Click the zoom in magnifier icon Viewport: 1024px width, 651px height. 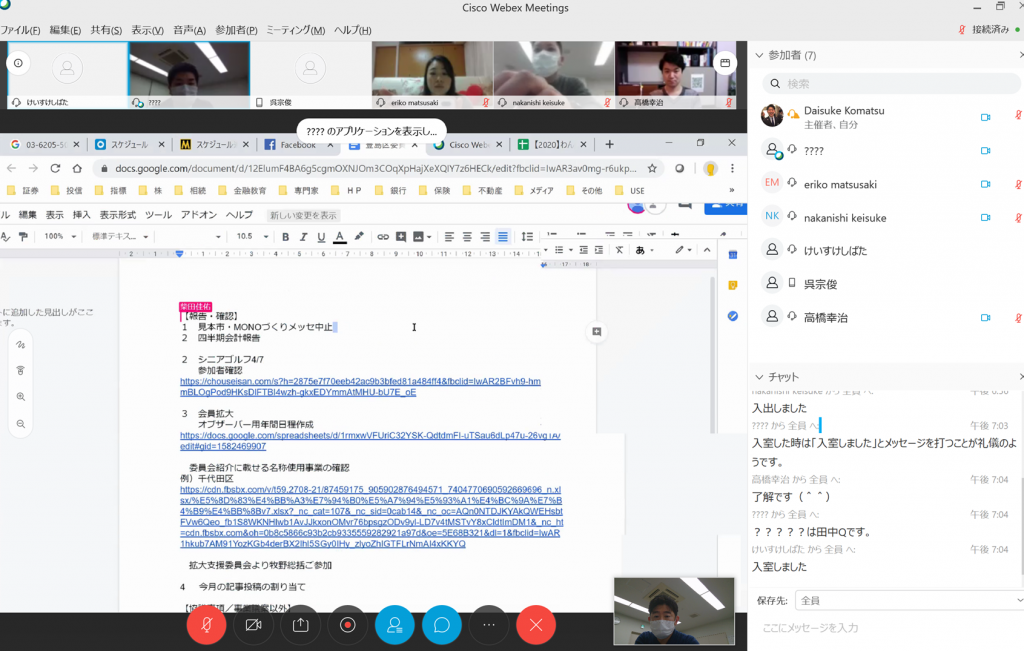[20, 397]
